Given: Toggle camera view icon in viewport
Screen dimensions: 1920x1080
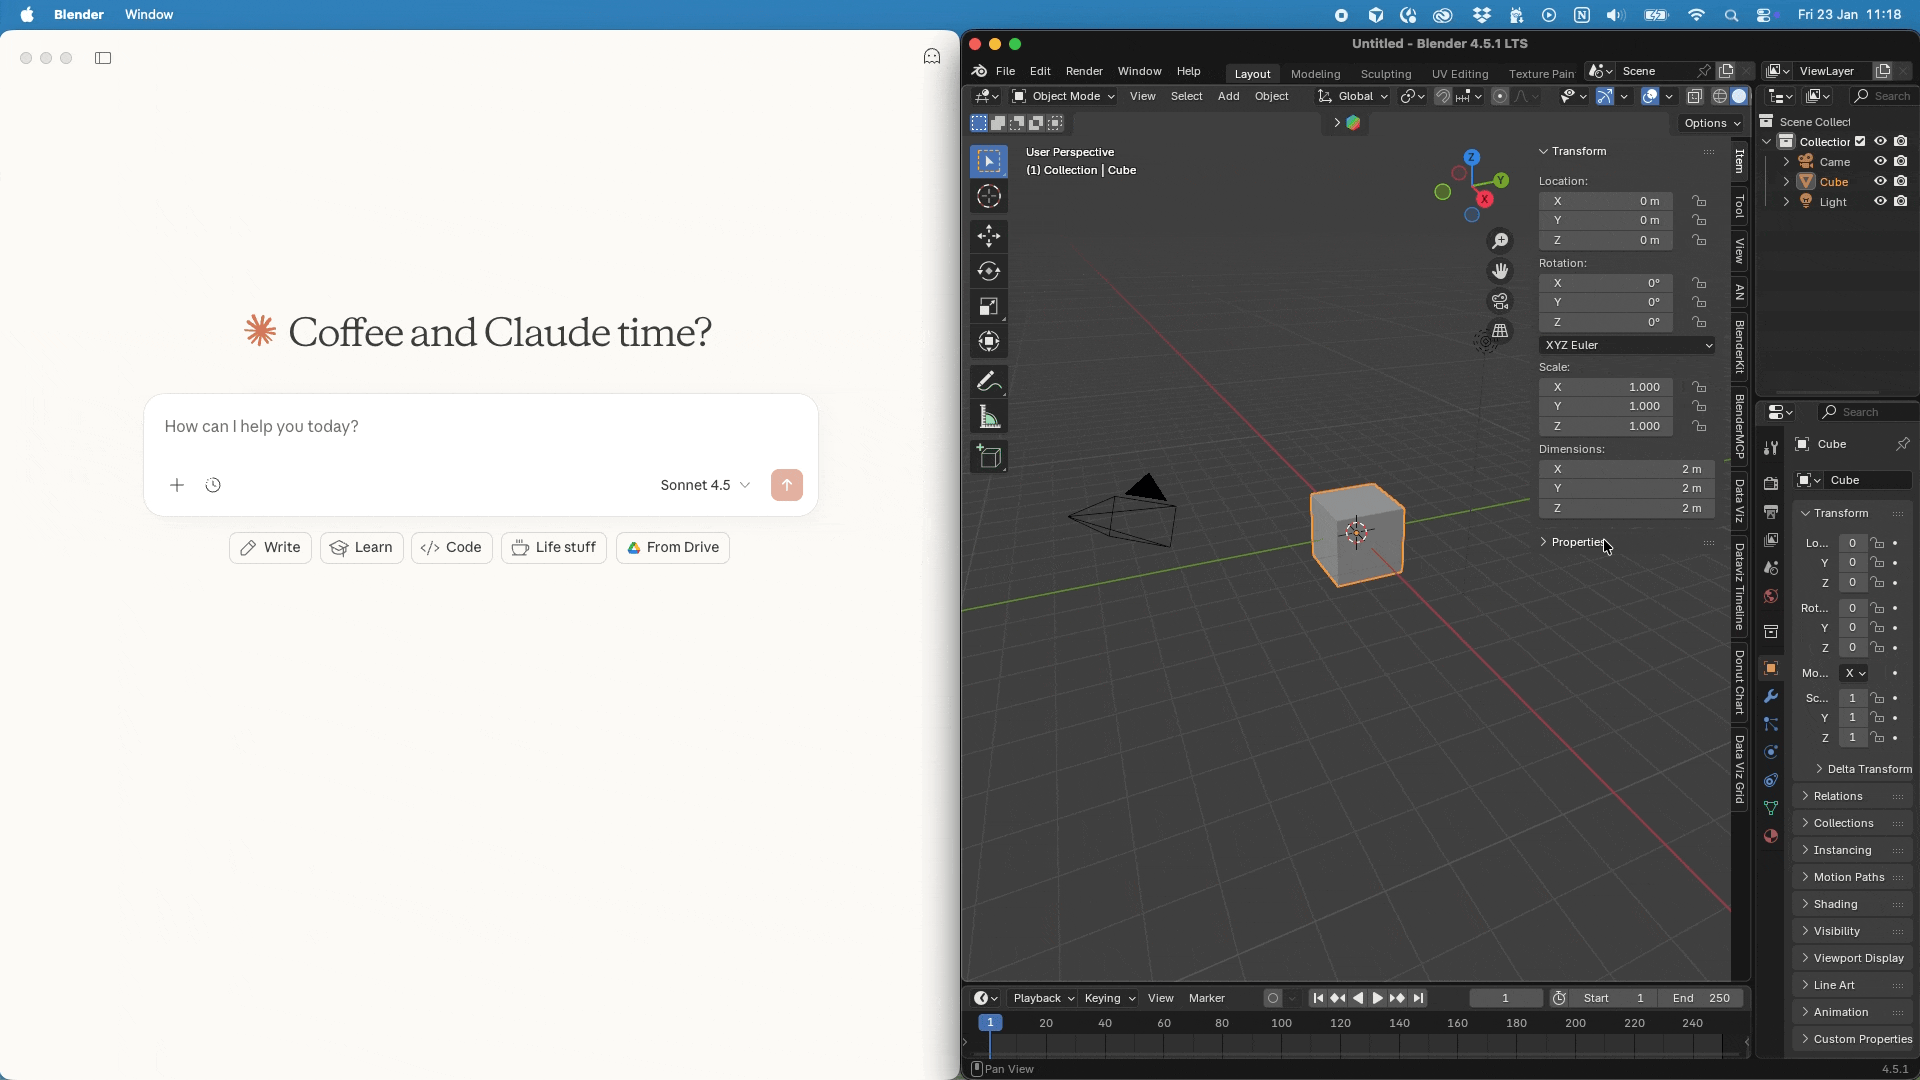Looking at the screenshot, I should point(1500,301).
